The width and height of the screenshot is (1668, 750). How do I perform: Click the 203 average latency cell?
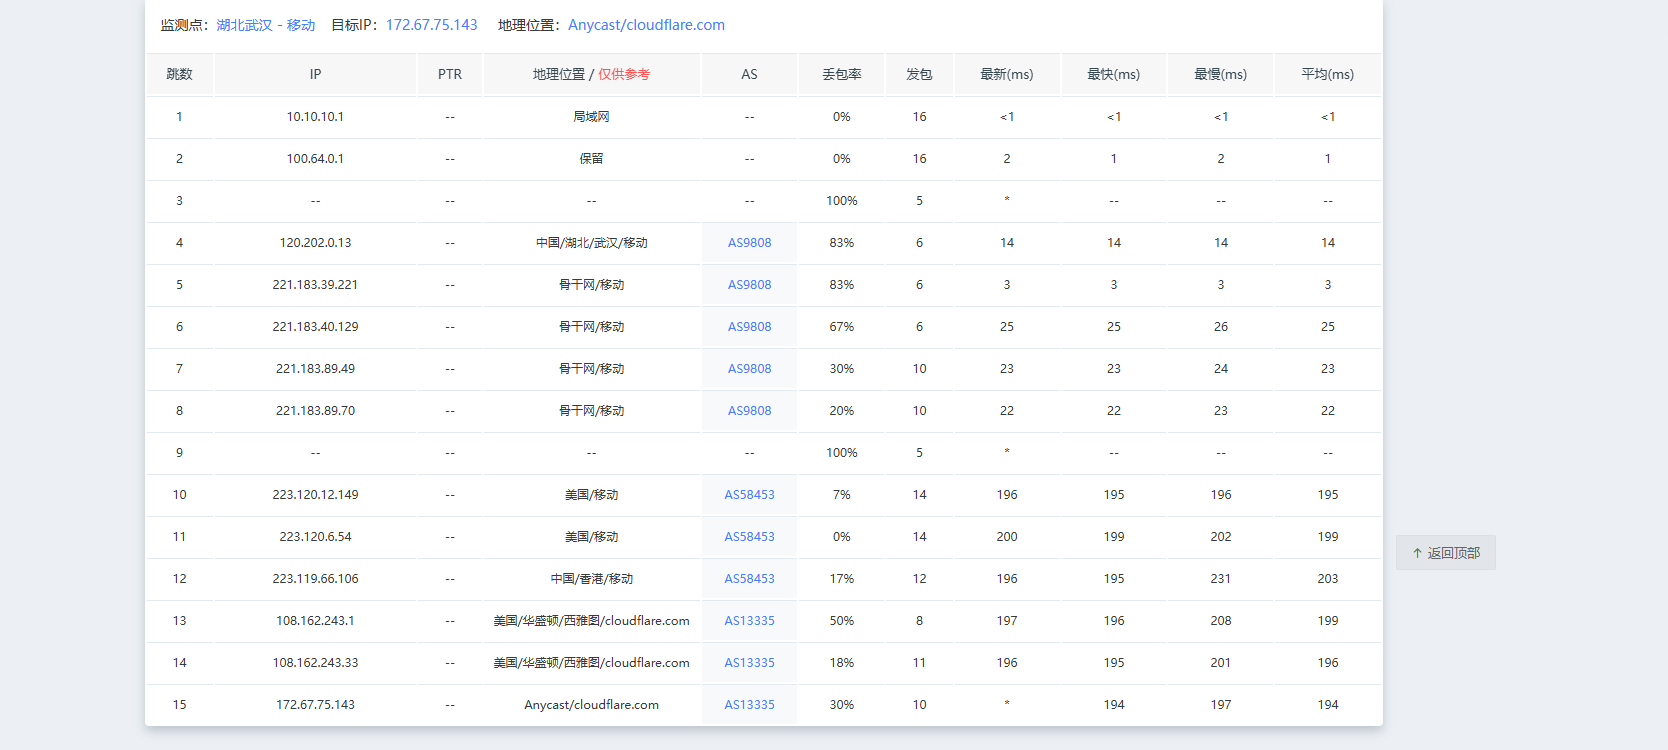[x=1328, y=579]
